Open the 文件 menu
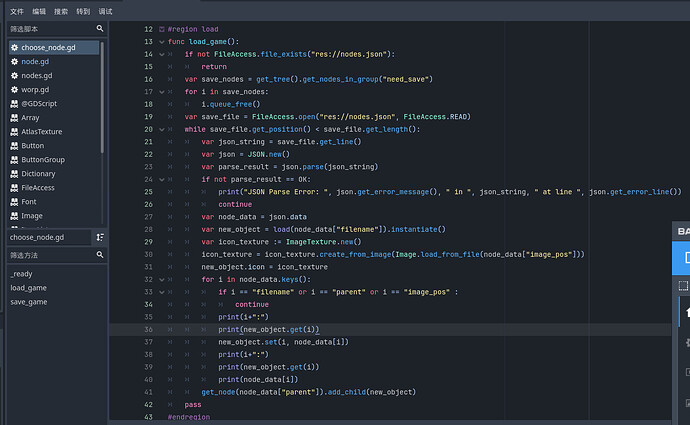The image size is (690, 425). pos(17,11)
